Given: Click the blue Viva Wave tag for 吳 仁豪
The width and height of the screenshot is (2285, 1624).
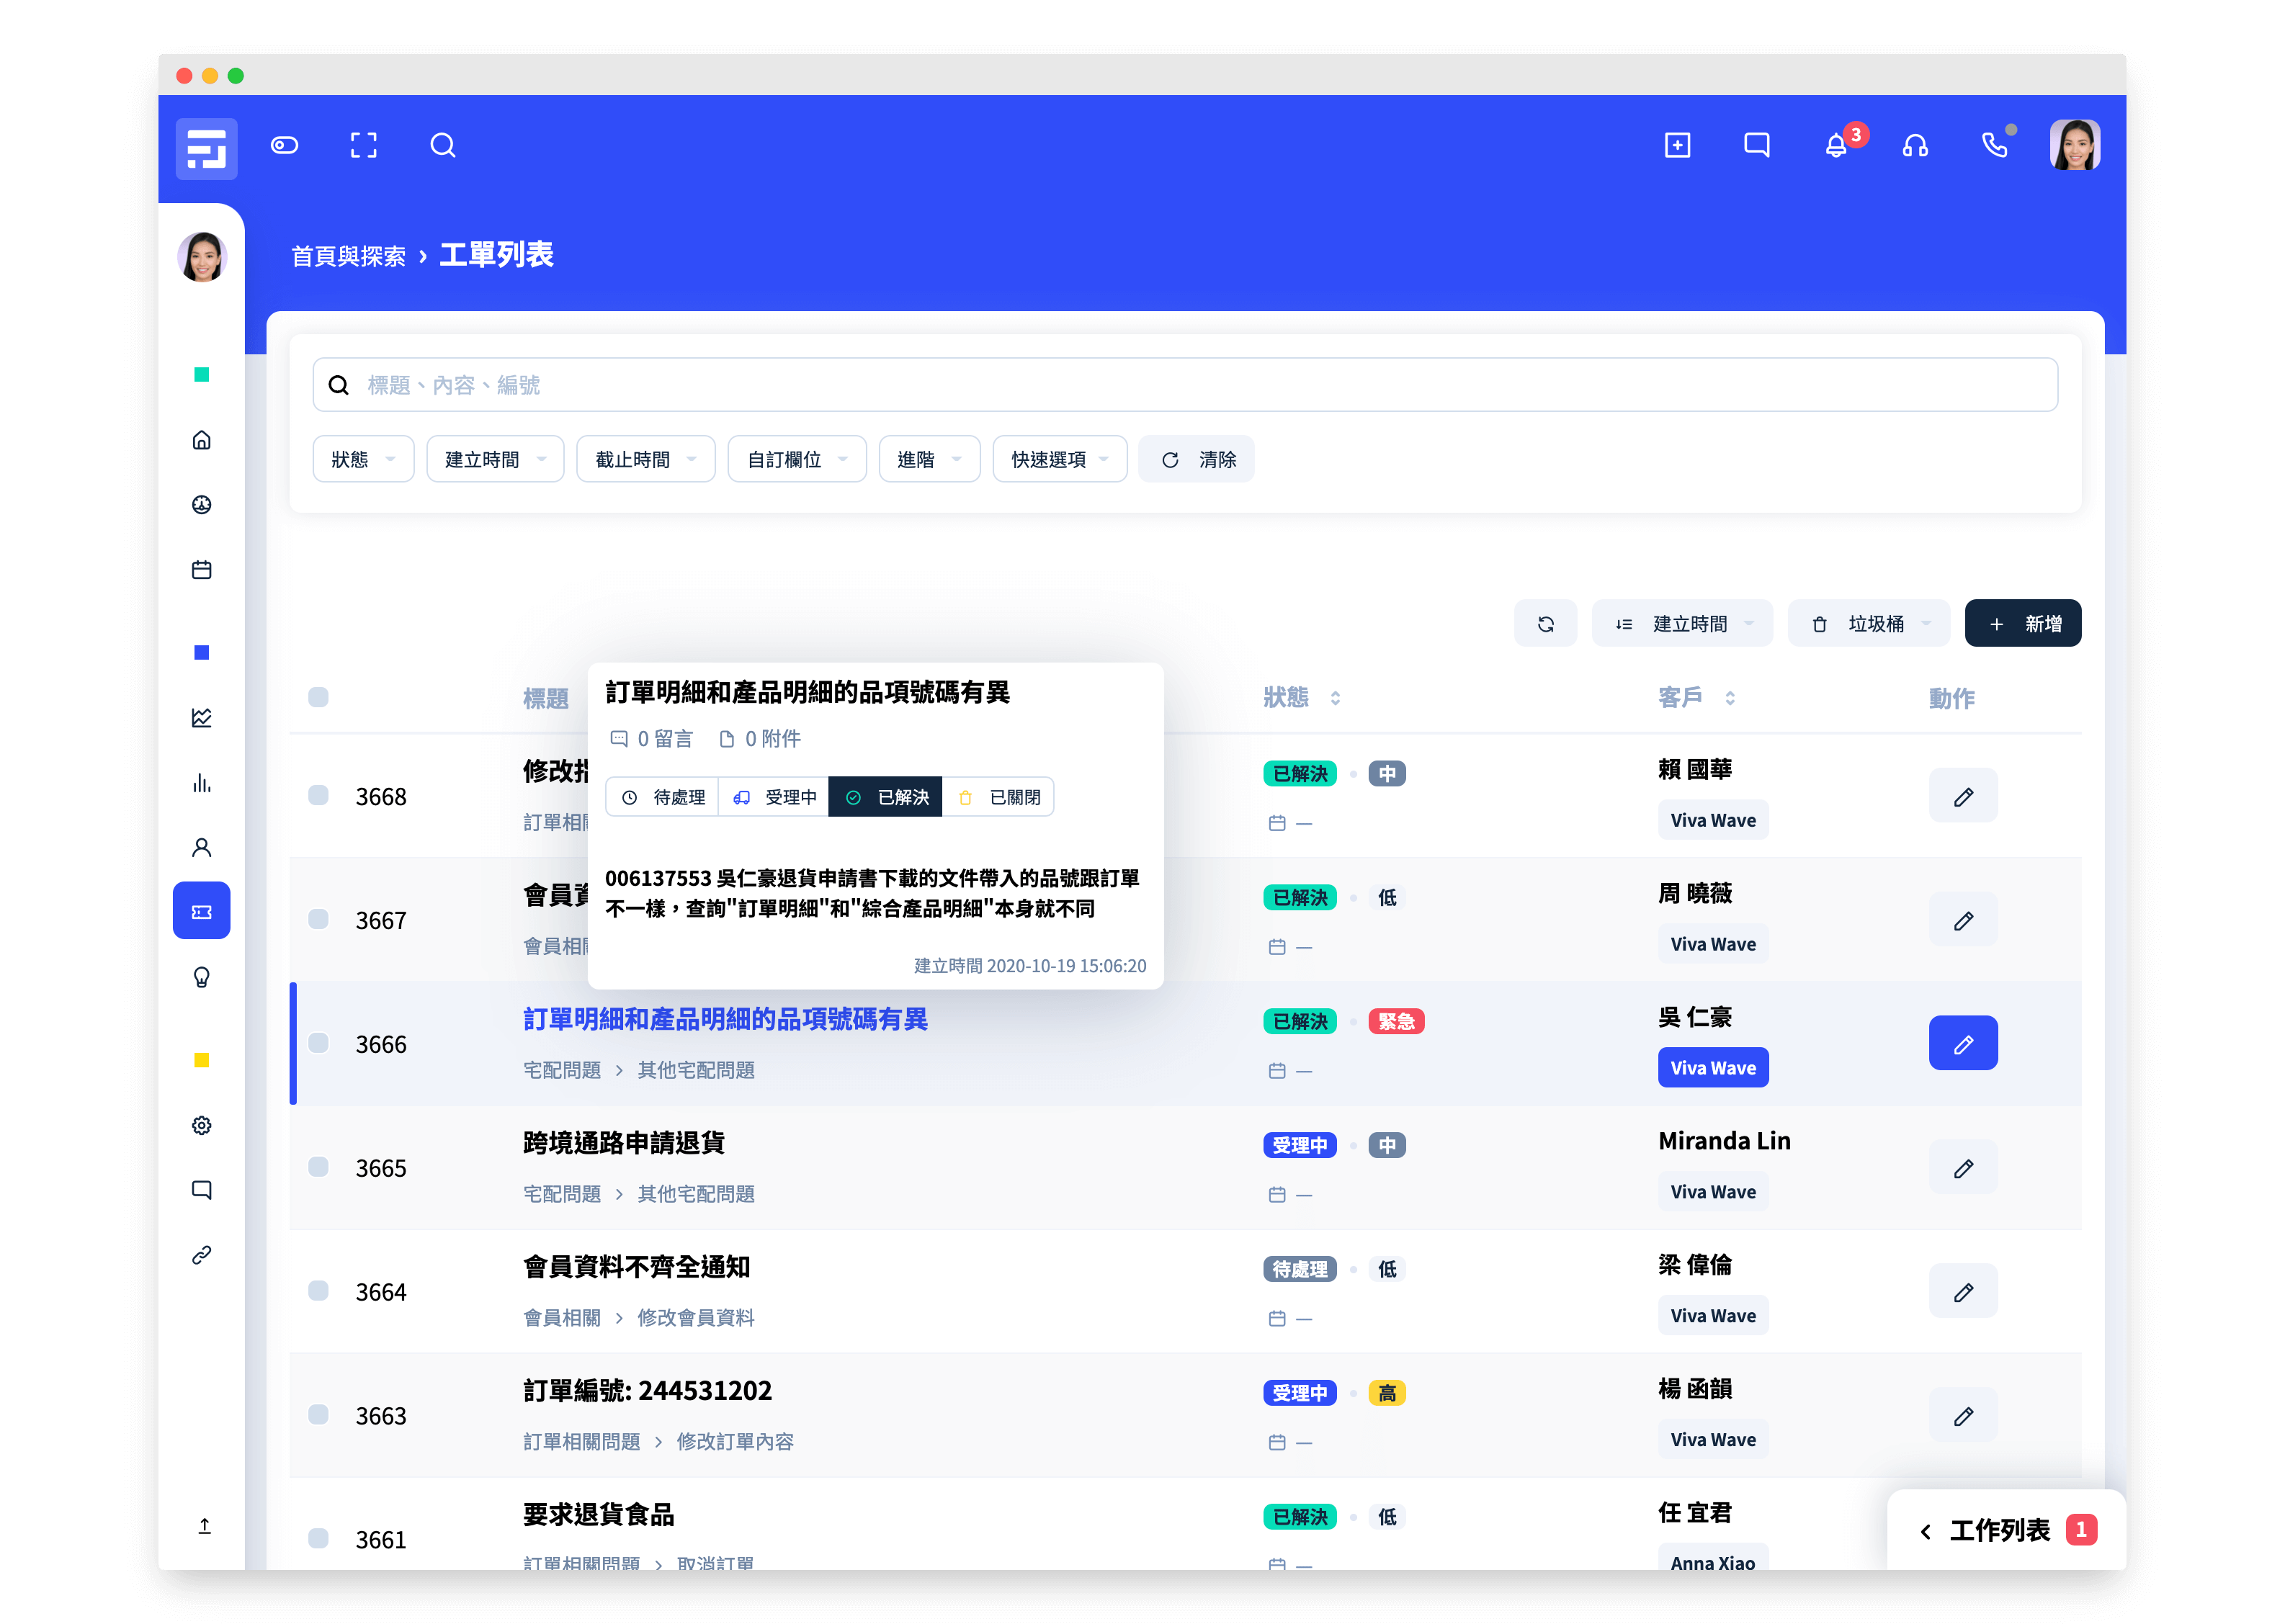Looking at the screenshot, I should click(1713, 1068).
